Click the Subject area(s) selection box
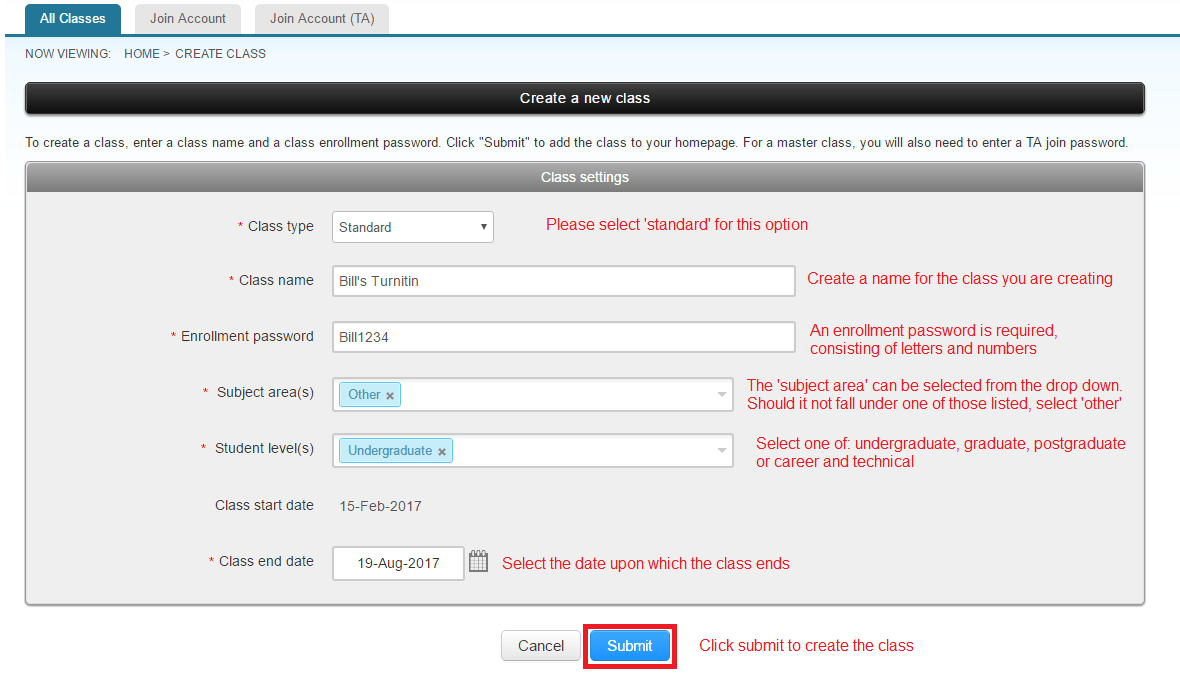Viewport: 1180px width, 695px height. 560,395
